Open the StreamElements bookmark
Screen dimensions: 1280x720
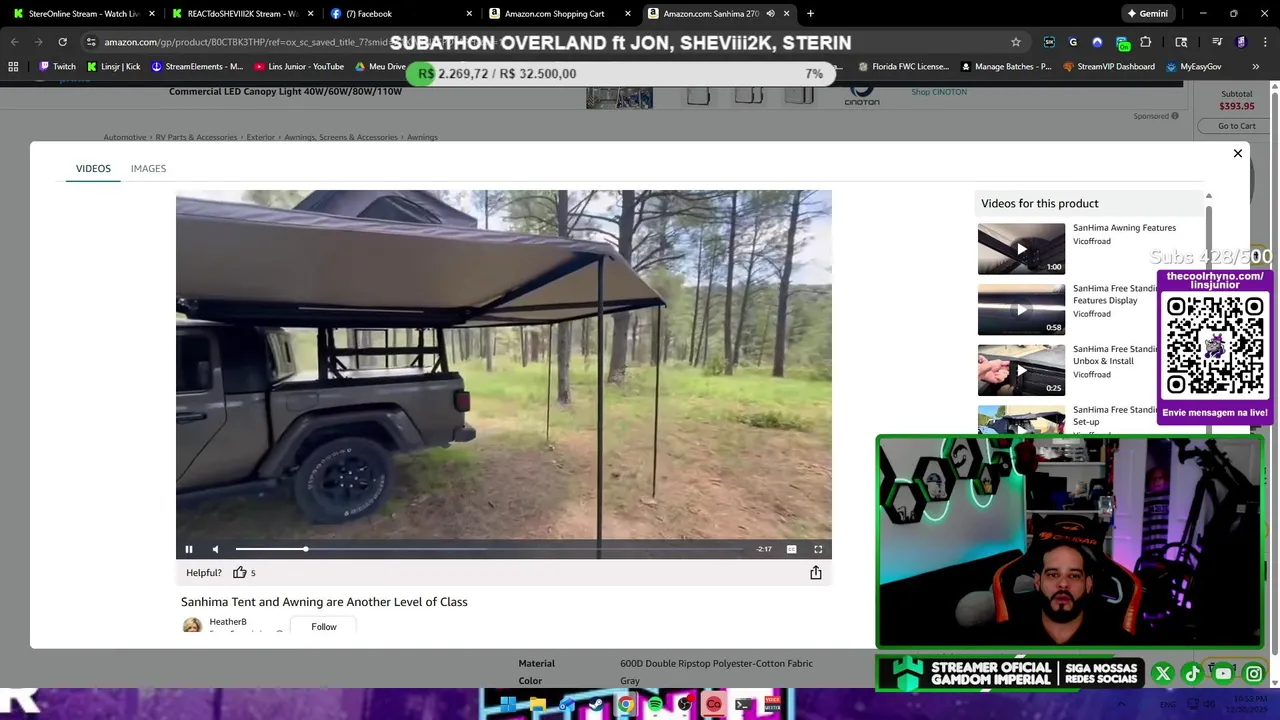[197, 67]
